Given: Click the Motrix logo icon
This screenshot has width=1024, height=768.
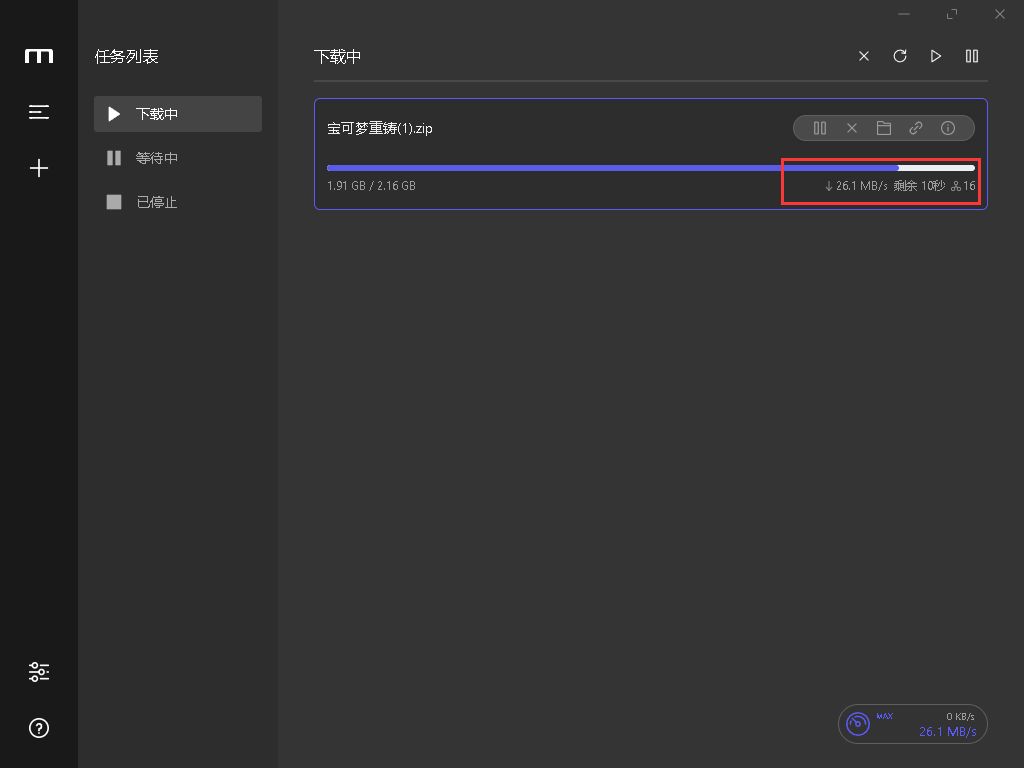Looking at the screenshot, I should (x=39, y=56).
